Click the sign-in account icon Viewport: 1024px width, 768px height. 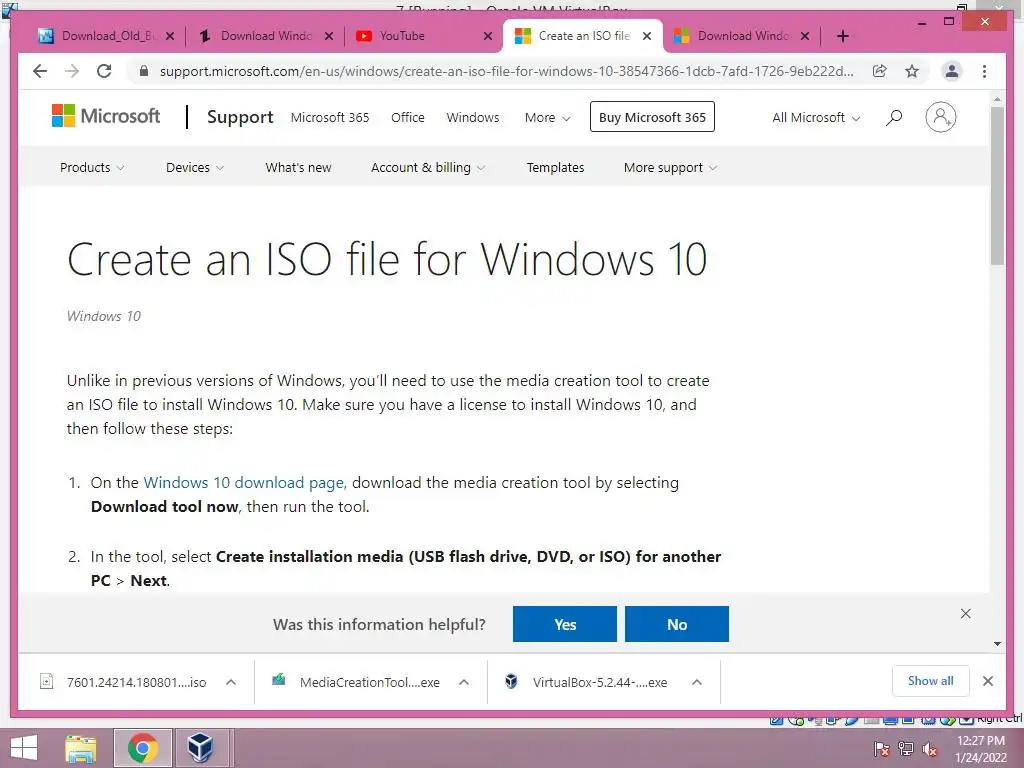pos(940,118)
